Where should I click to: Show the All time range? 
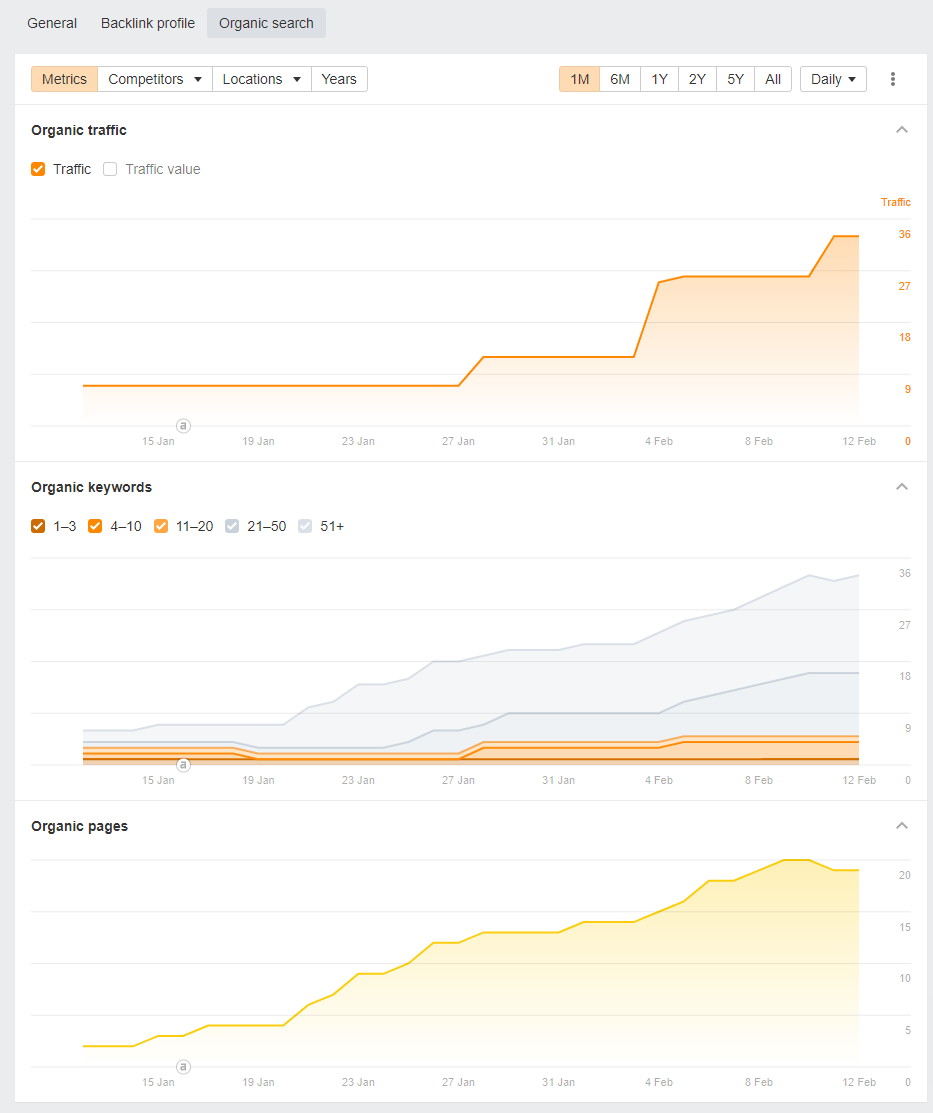tap(773, 79)
